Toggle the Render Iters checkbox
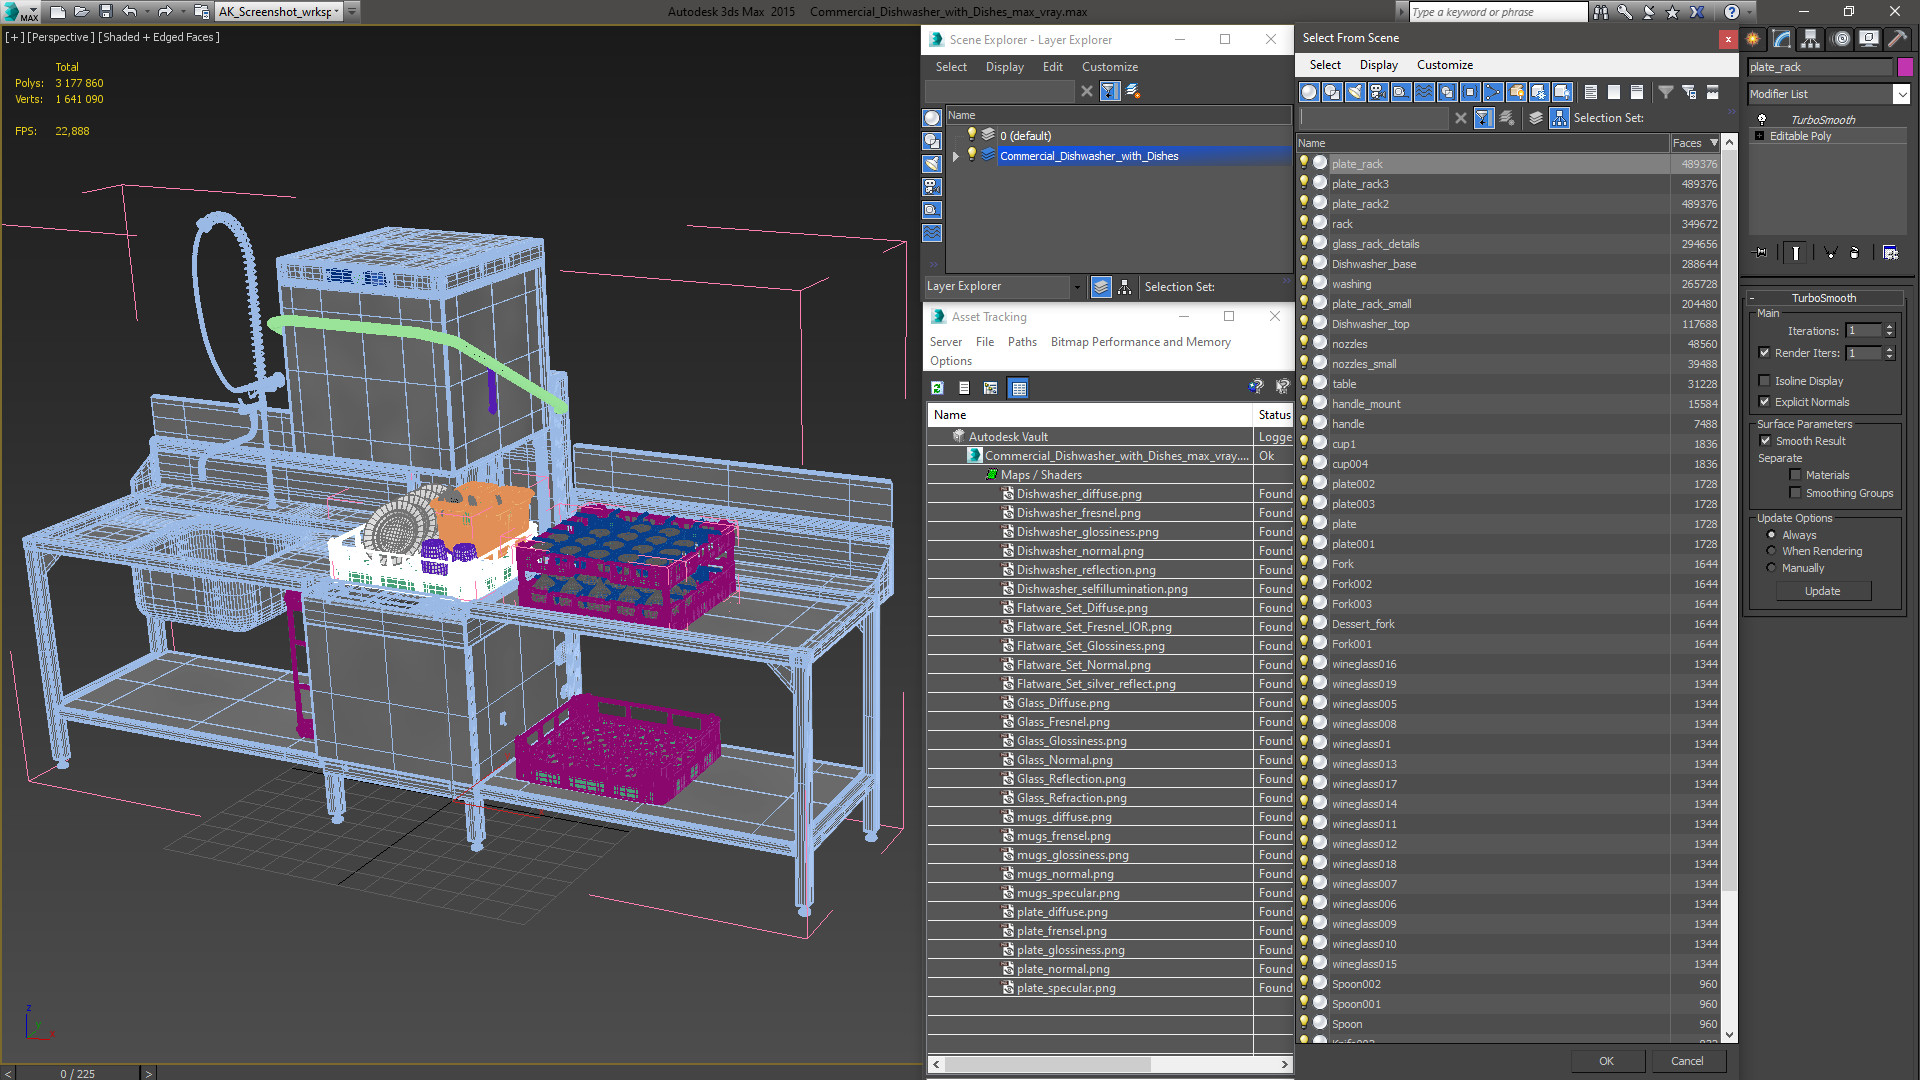The image size is (1920, 1080). [1765, 353]
